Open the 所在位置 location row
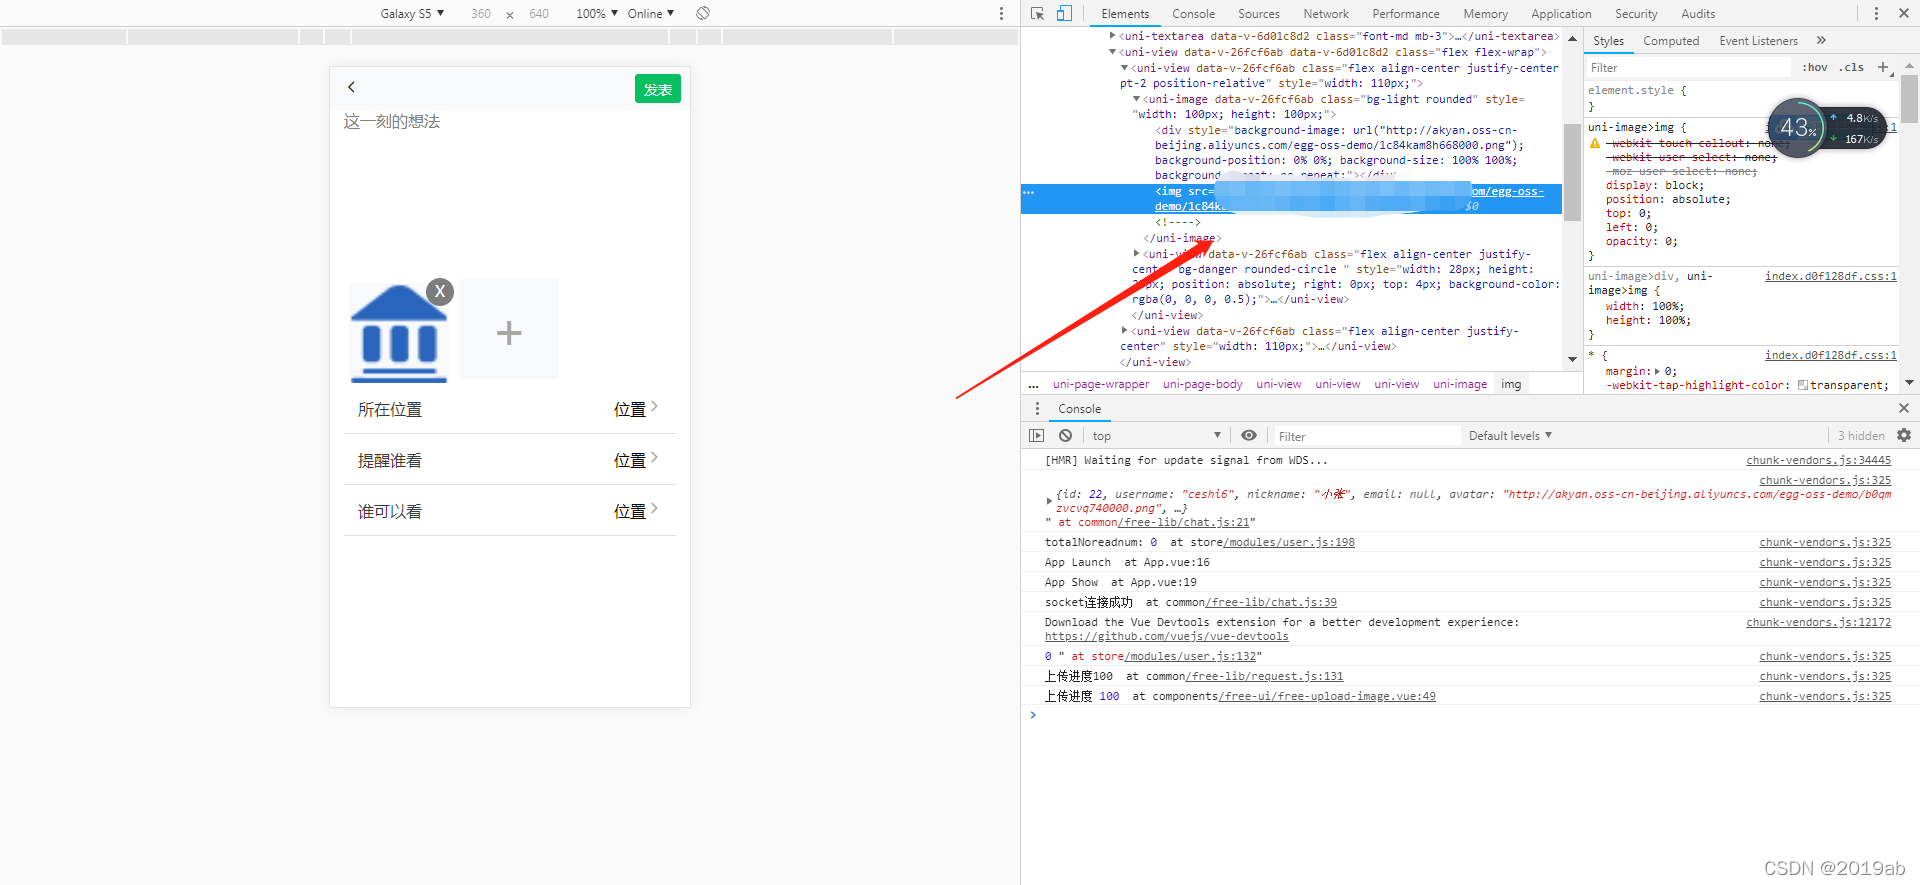This screenshot has width=1920, height=885. 510,409
